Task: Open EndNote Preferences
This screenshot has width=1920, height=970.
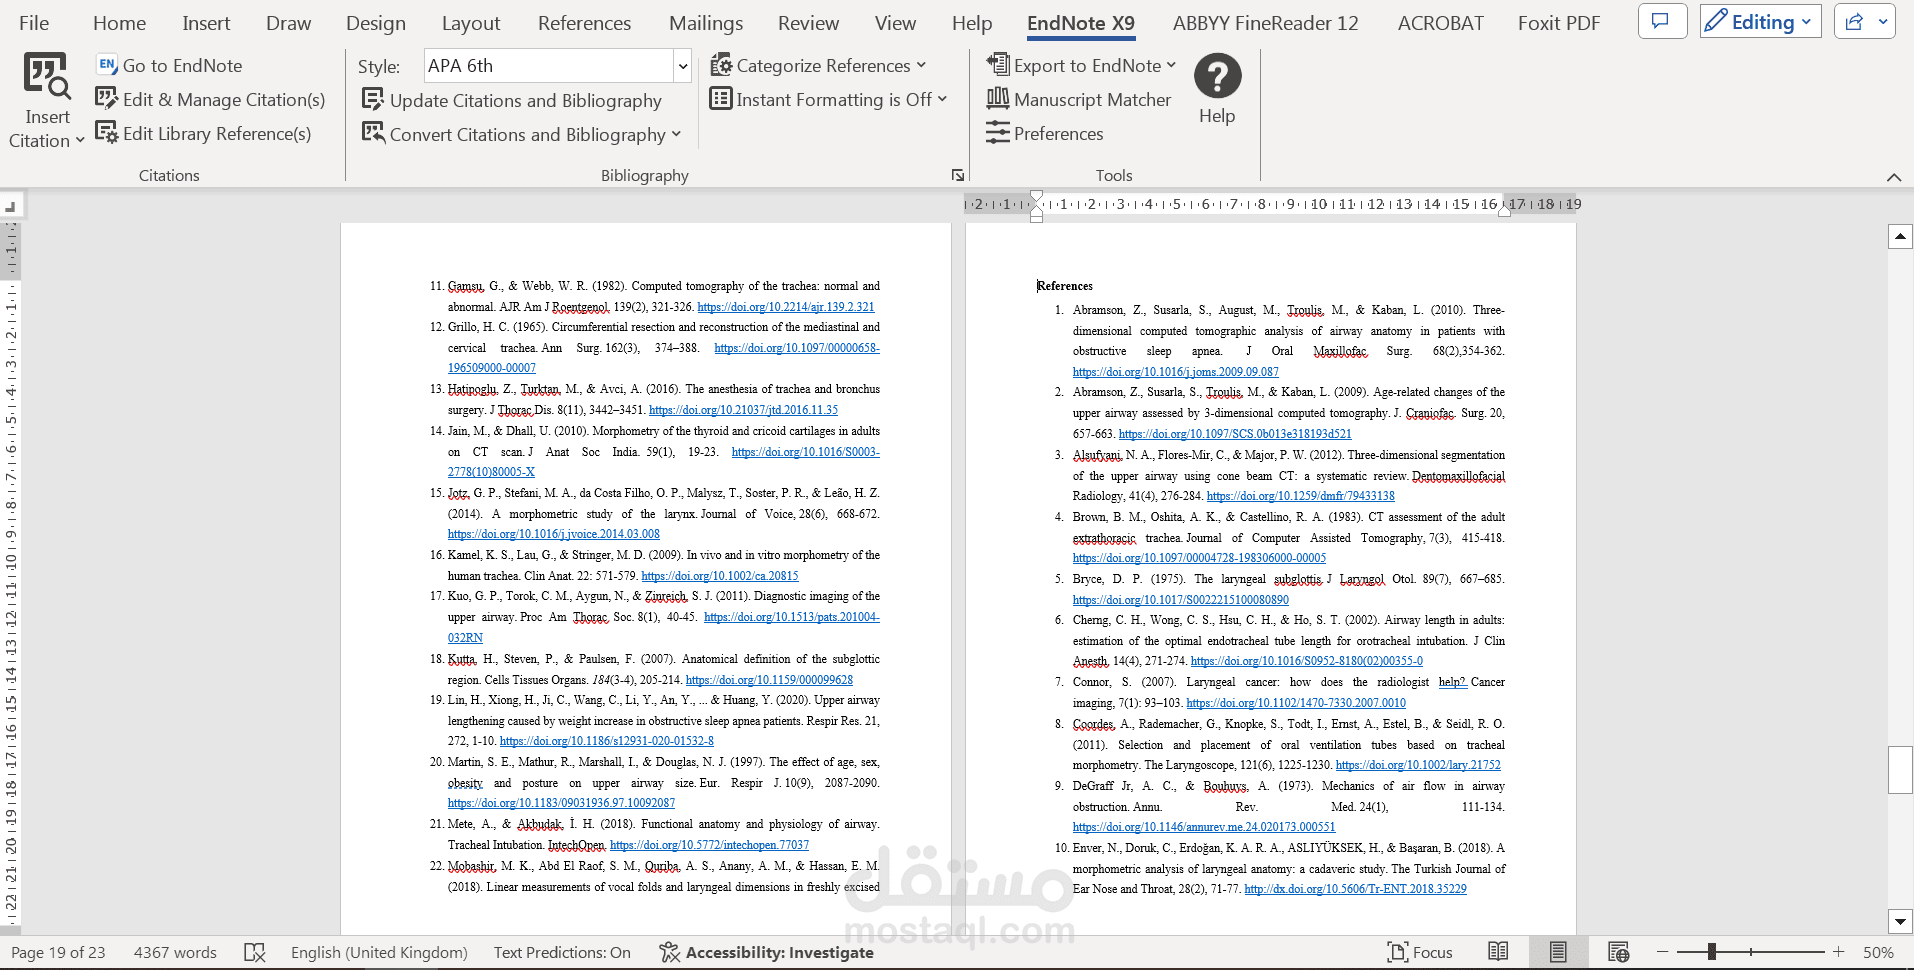Action: coord(1044,134)
